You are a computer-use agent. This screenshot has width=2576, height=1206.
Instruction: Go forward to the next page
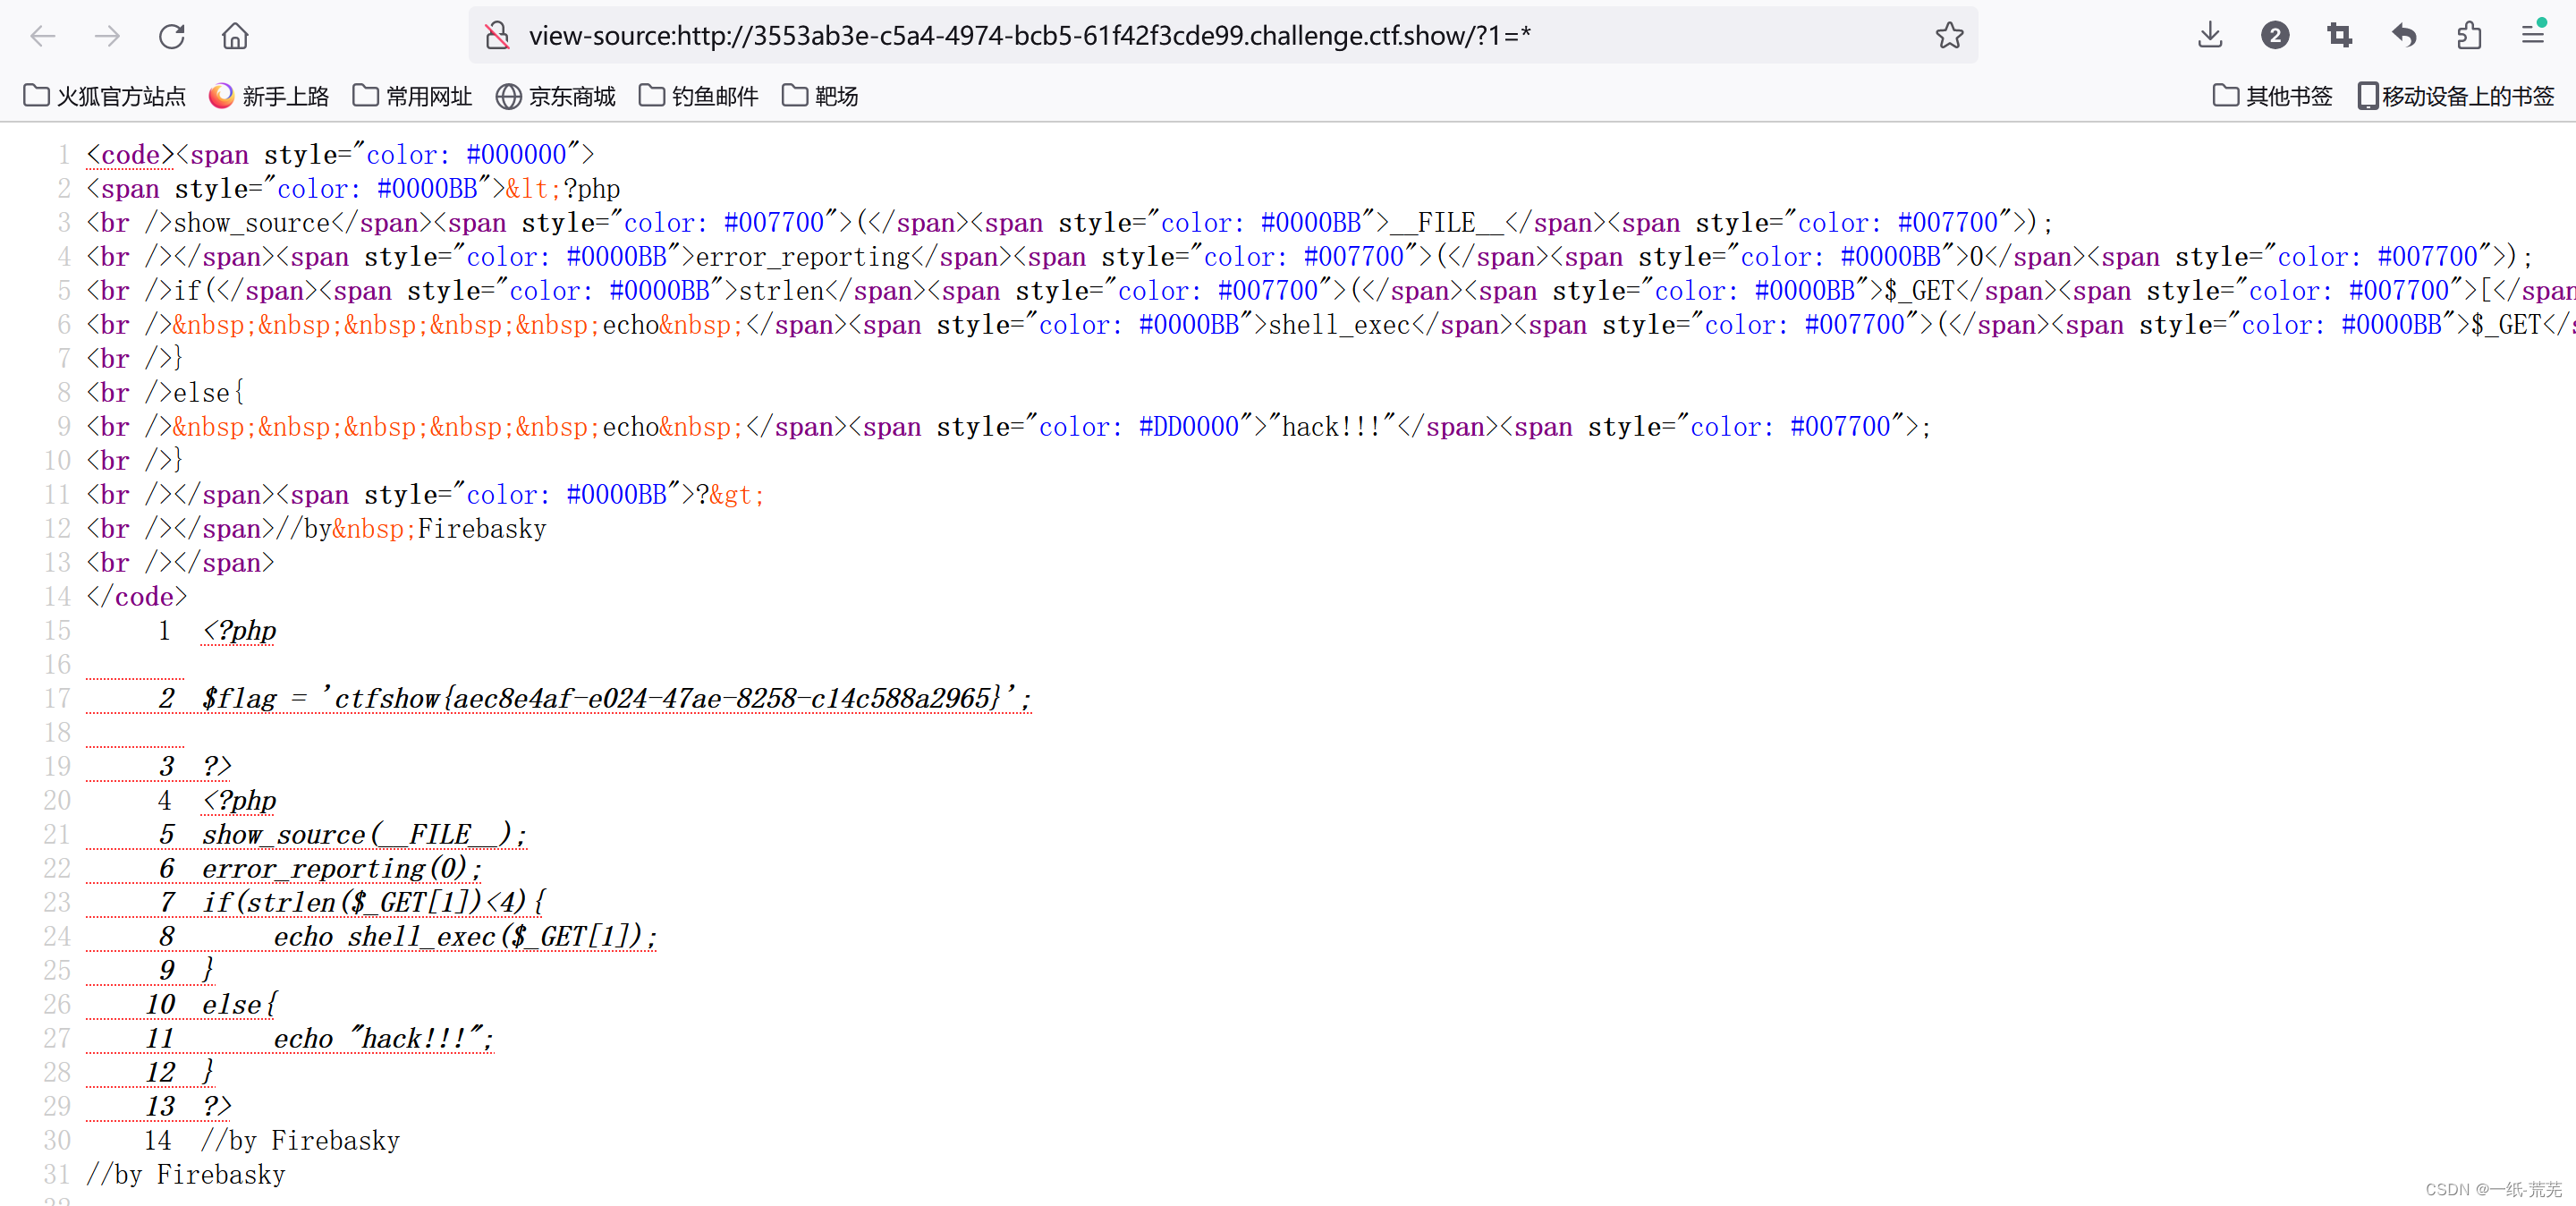107,37
